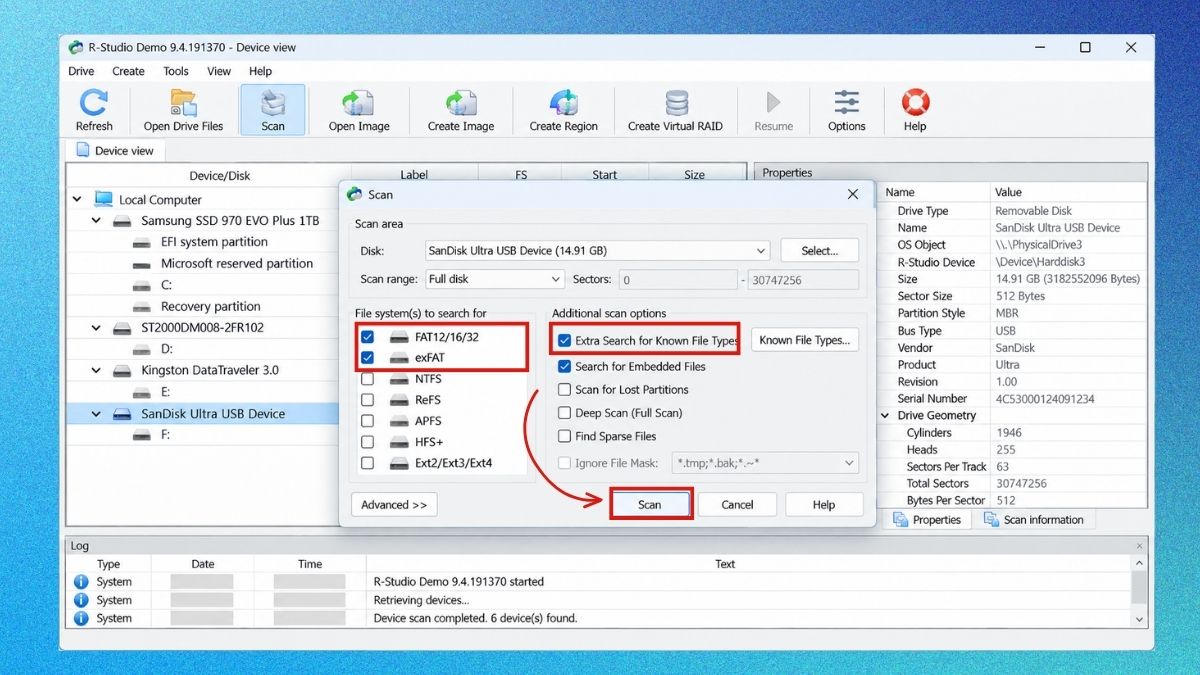Switch to the Device view tab
The image size is (1200, 675).
pyautogui.click(x=116, y=150)
